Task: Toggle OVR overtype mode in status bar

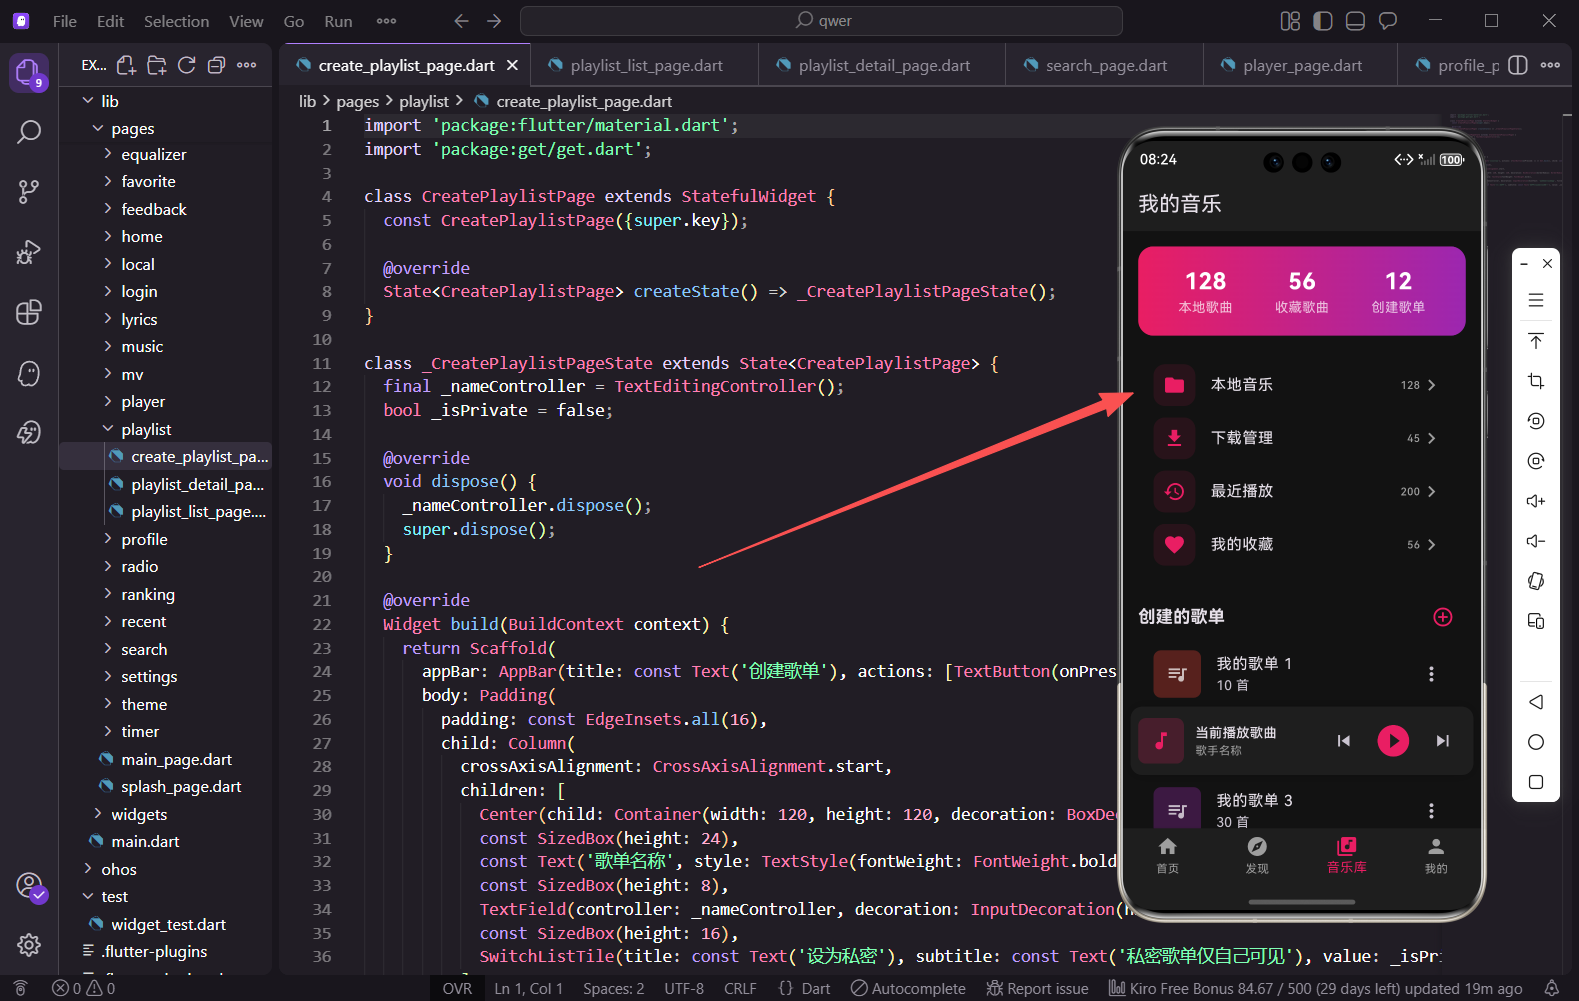Action: click(x=457, y=988)
